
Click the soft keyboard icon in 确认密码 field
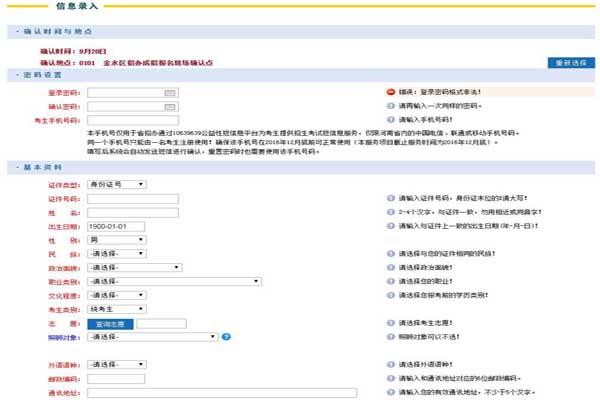click(169, 105)
